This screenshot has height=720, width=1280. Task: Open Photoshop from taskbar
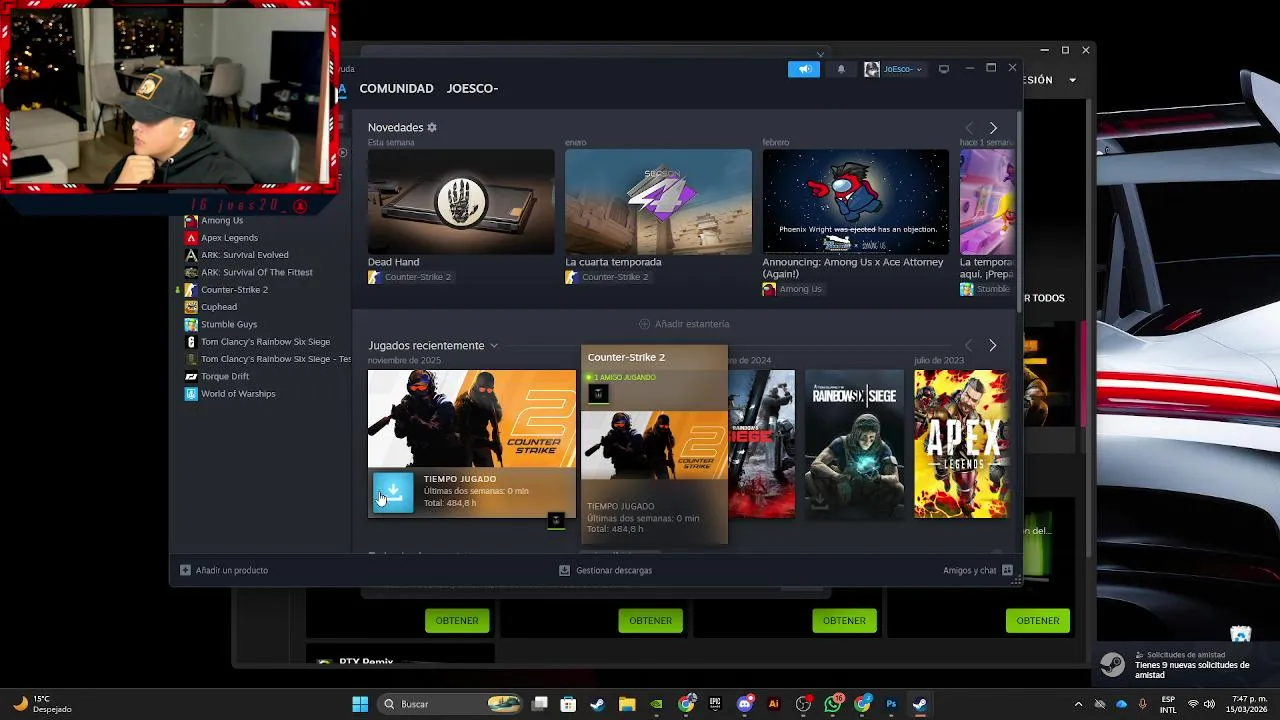tap(891, 704)
